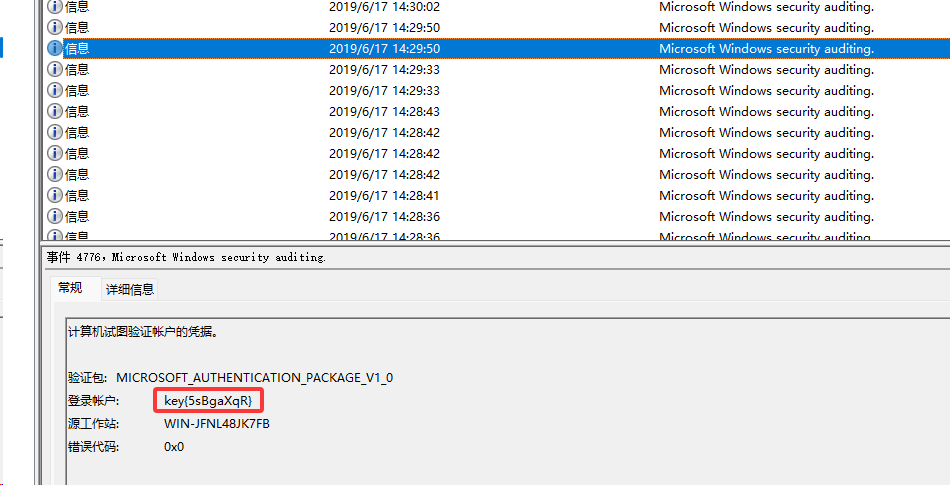Click the MICROSOFT_AUTHENTICATION_PACKAGE_V1_0 text
Image resolution: width=950 pixels, height=485 pixels.
[255, 378]
